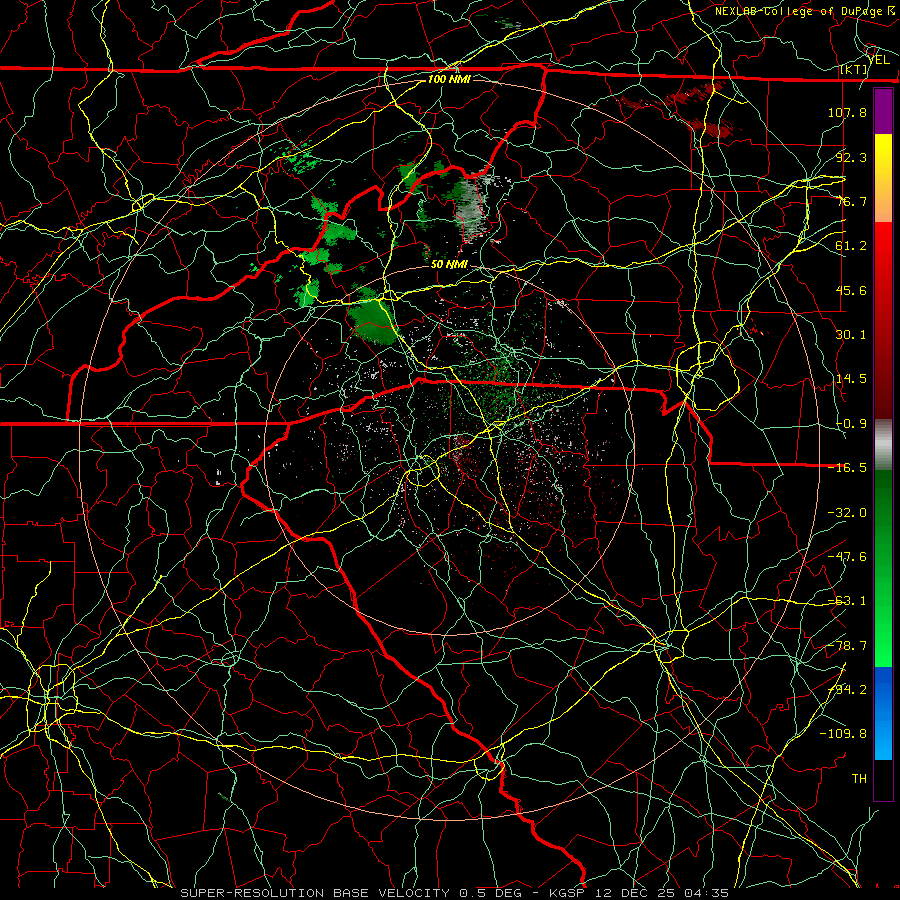Click the 100 NMI range ring label

(x=449, y=79)
